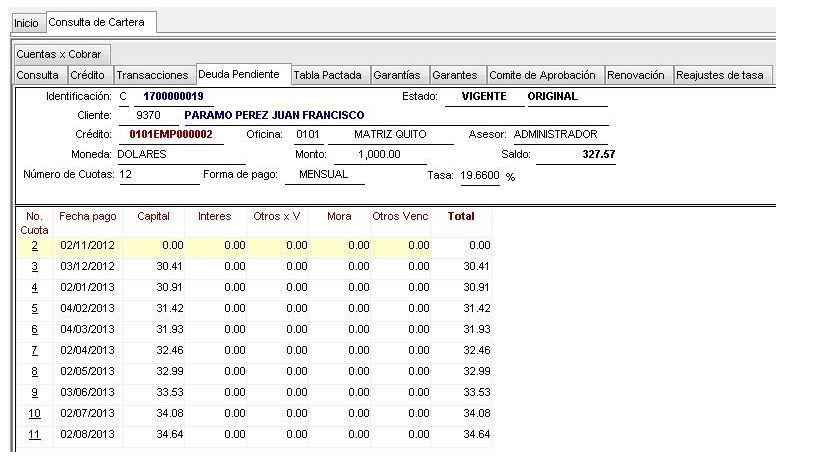Open the Transacciones tab
The height and width of the screenshot is (464, 820).
point(152,75)
